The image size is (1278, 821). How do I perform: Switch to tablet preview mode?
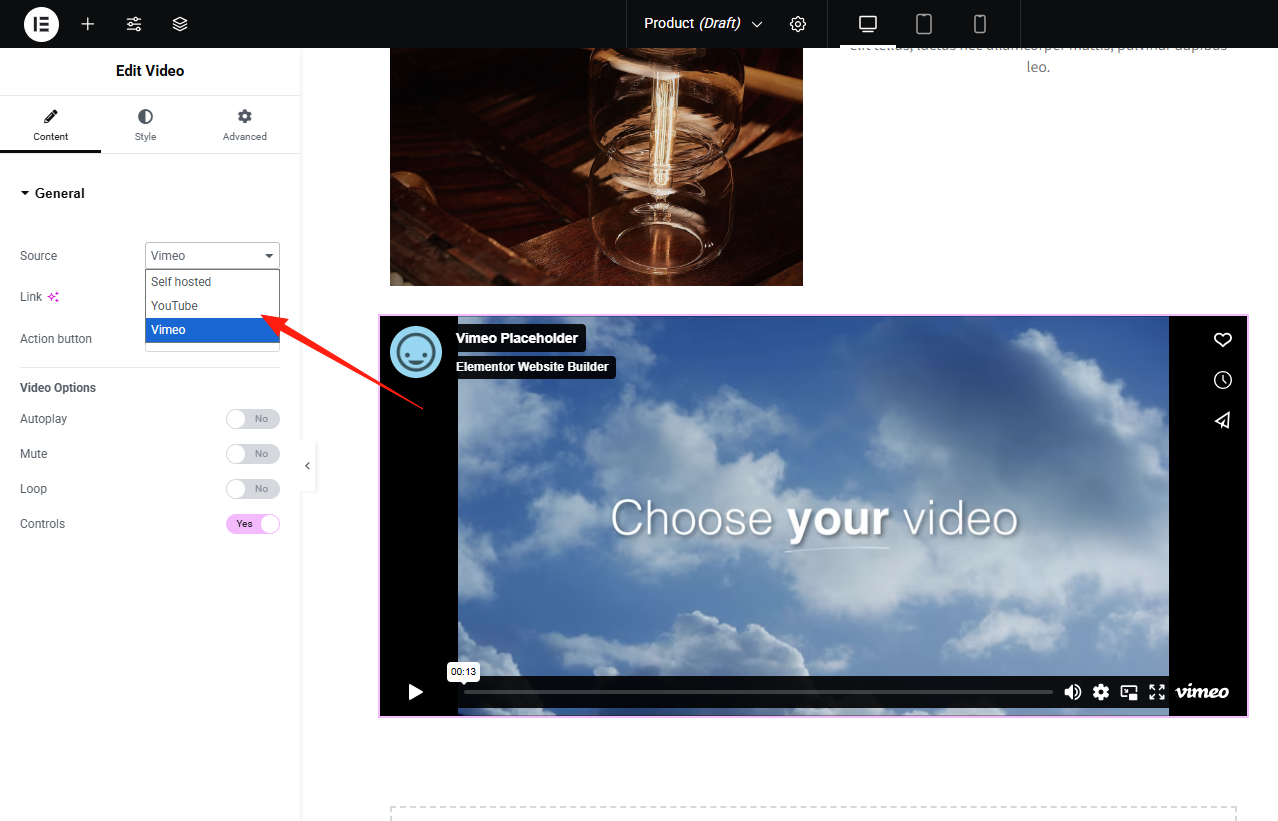tap(924, 24)
